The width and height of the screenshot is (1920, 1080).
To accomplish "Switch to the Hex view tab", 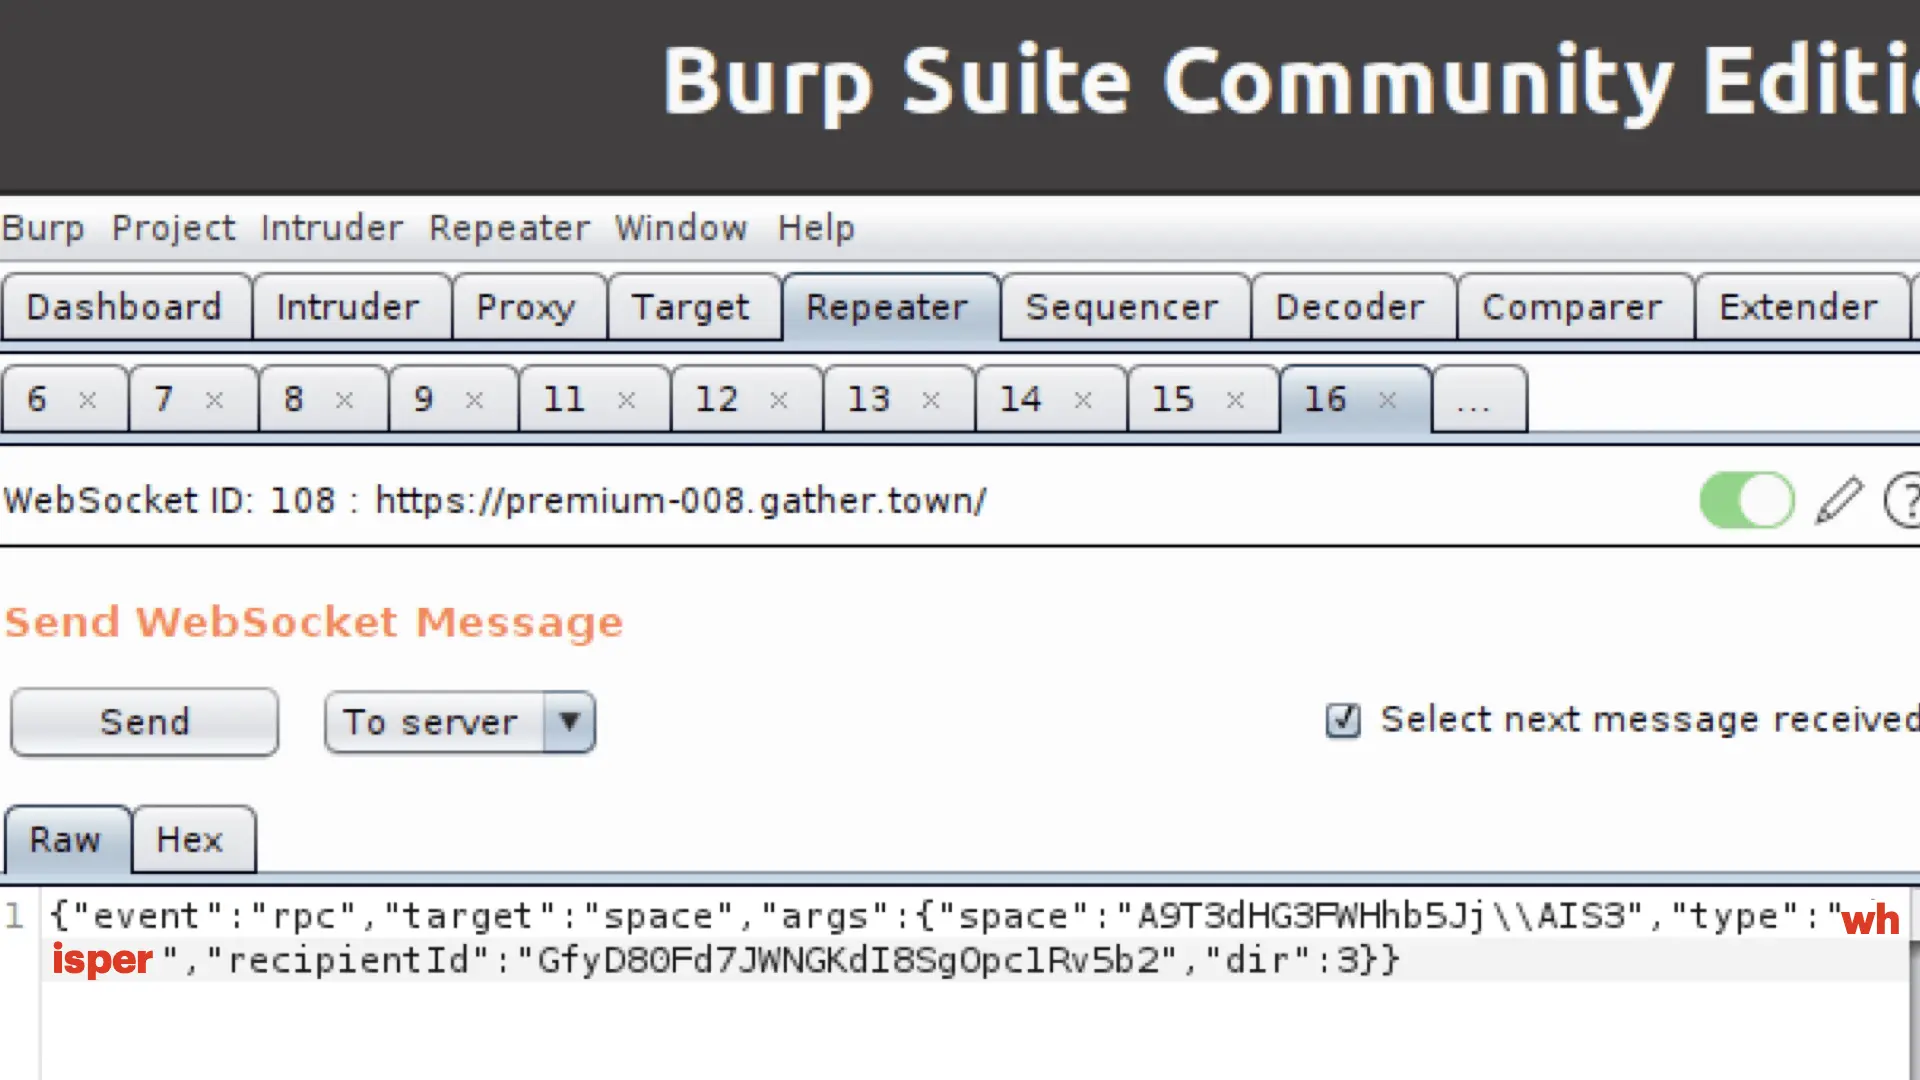I will 190,840.
